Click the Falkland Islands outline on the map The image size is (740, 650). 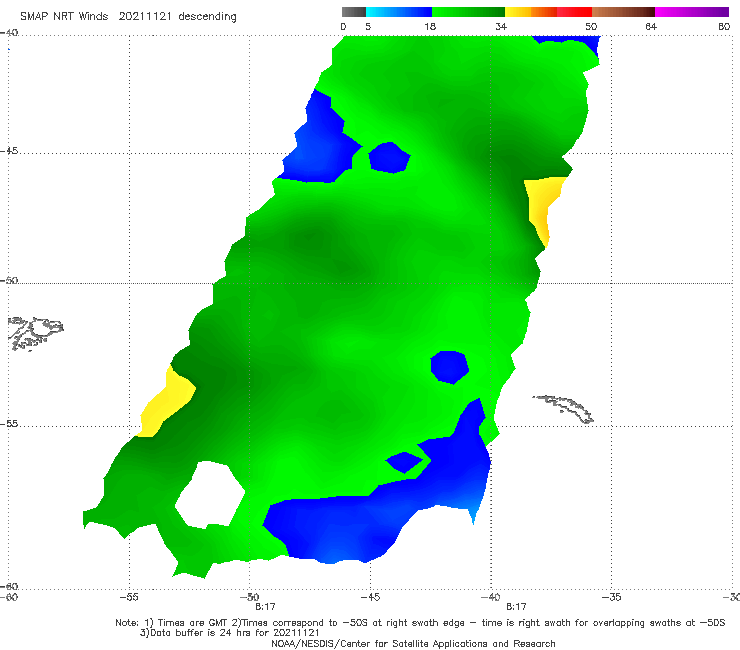tap(35, 334)
